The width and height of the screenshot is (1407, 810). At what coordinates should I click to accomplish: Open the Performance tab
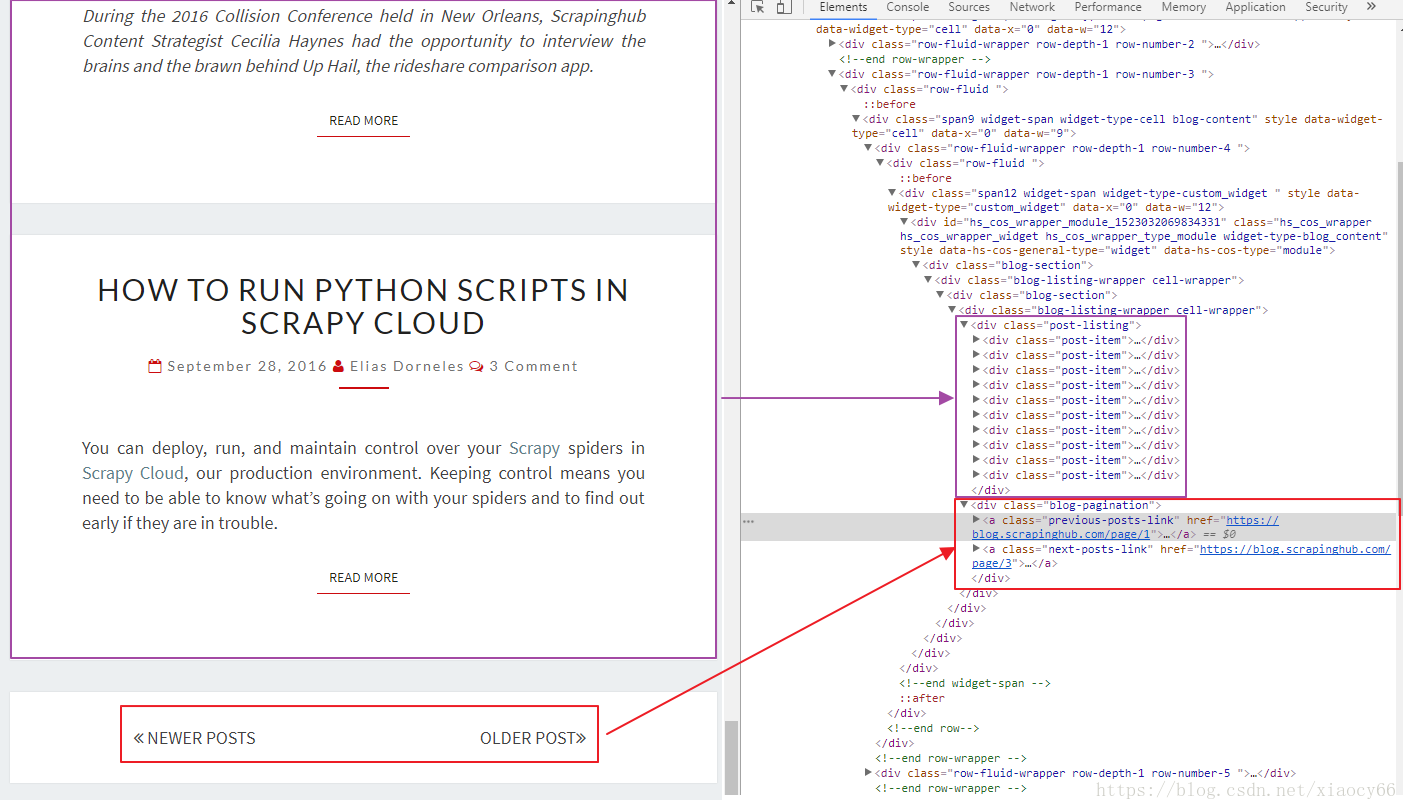(1108, 7)
